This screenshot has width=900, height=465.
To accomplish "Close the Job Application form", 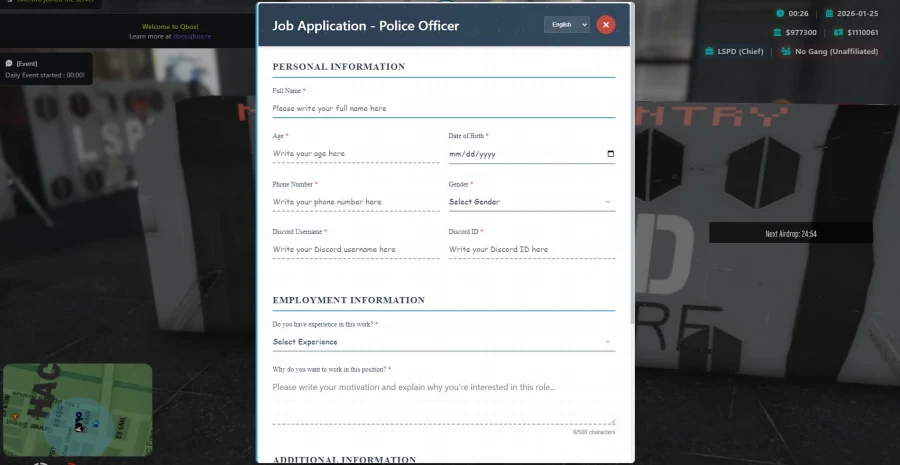I will 606,25.
